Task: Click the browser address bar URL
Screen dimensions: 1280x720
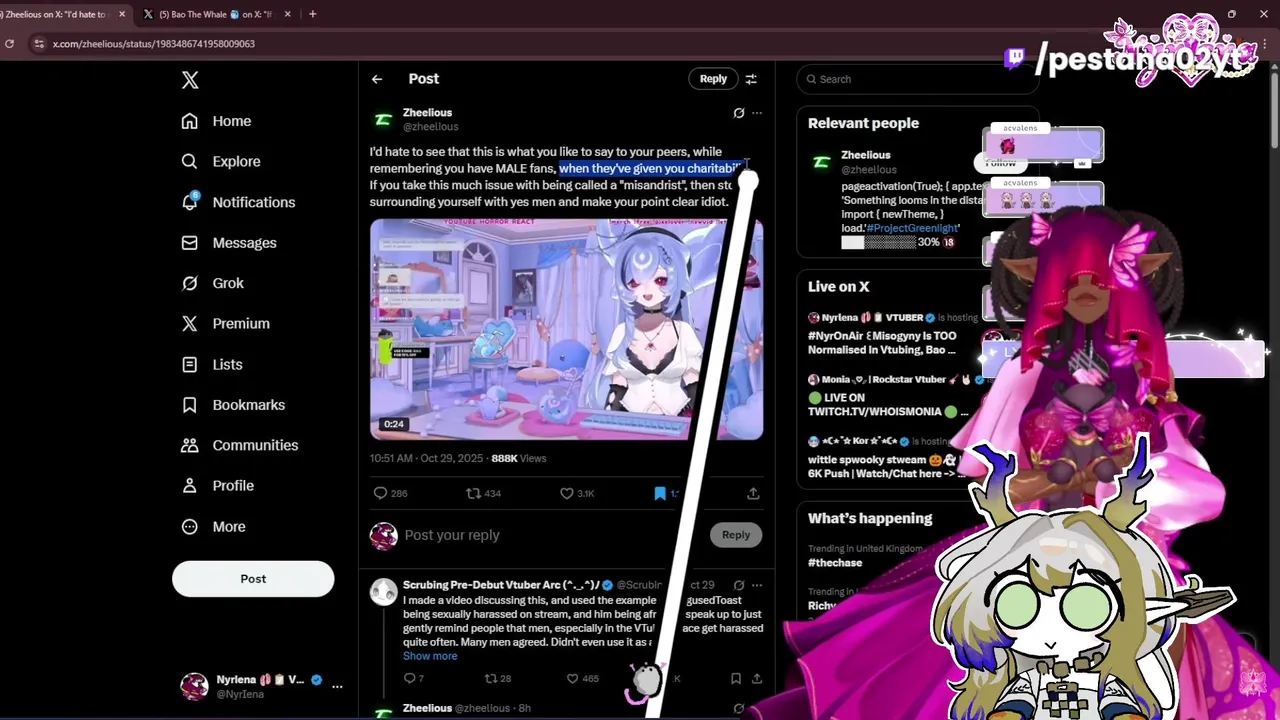Action: [154, 44]
